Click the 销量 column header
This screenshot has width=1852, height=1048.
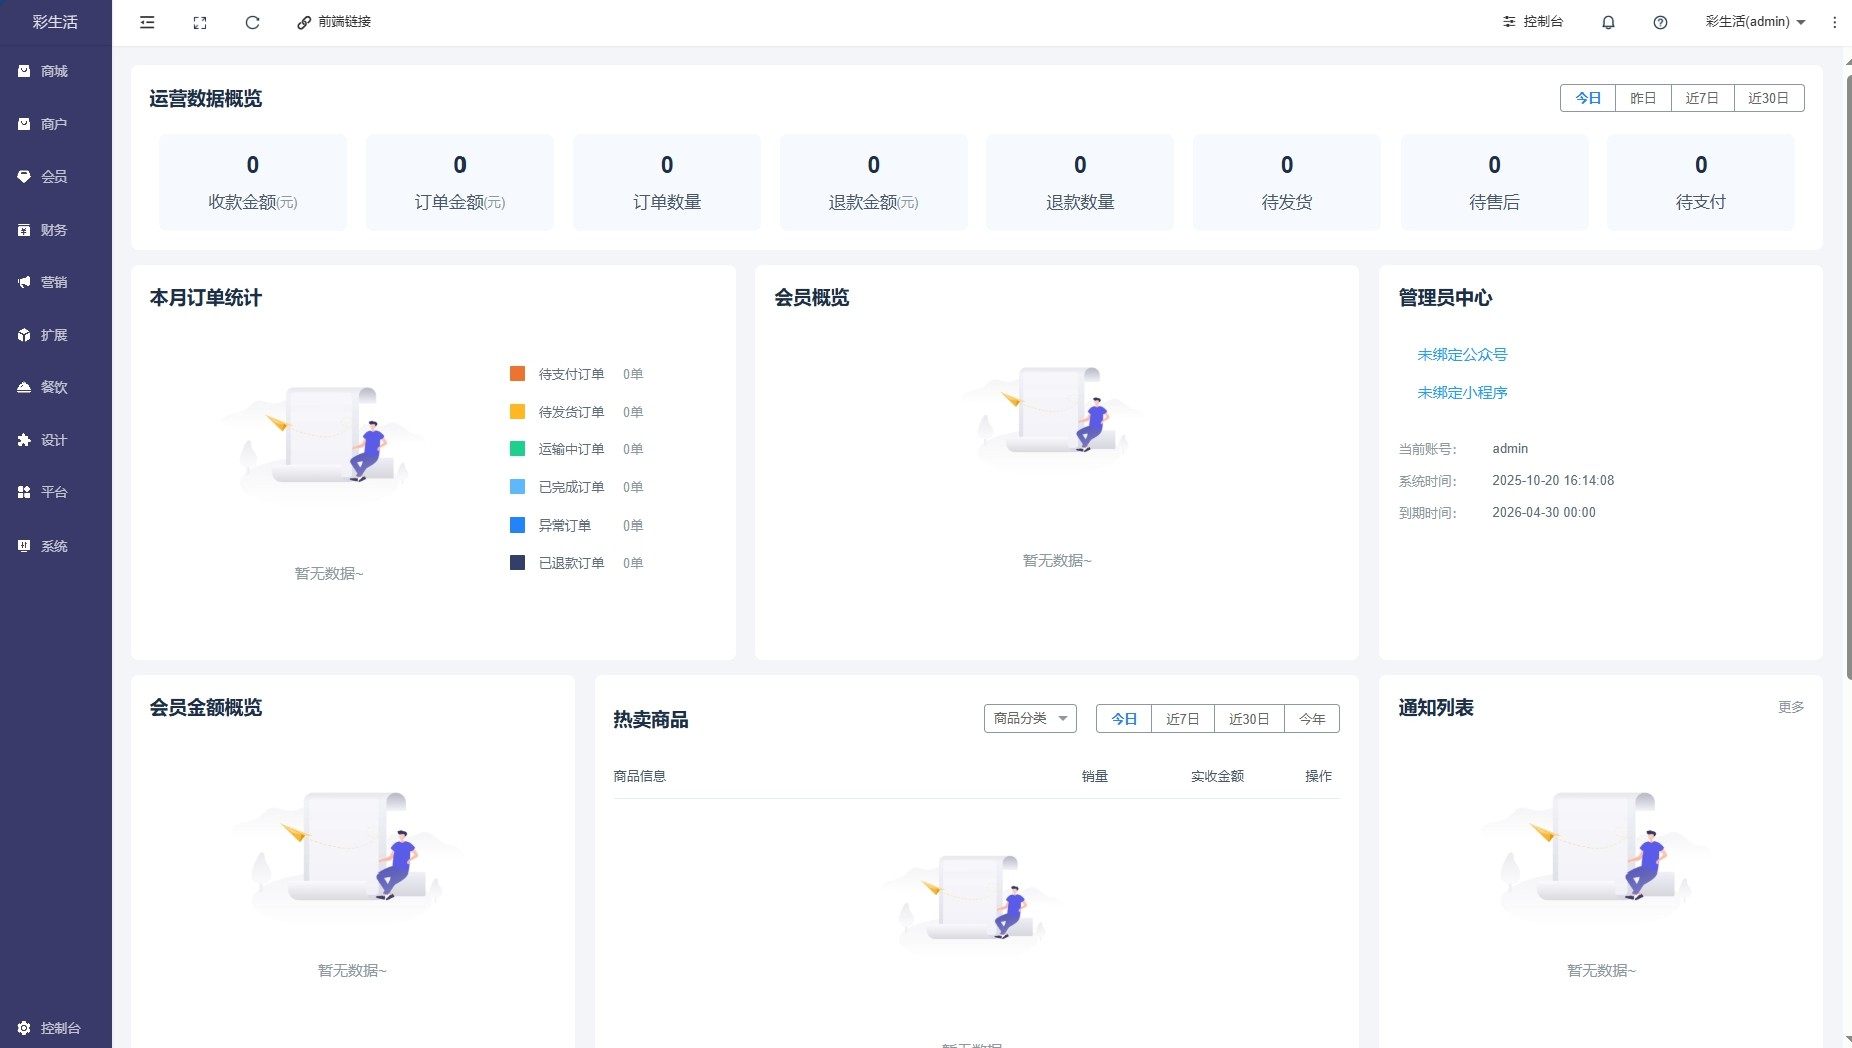pos(1095,776)
